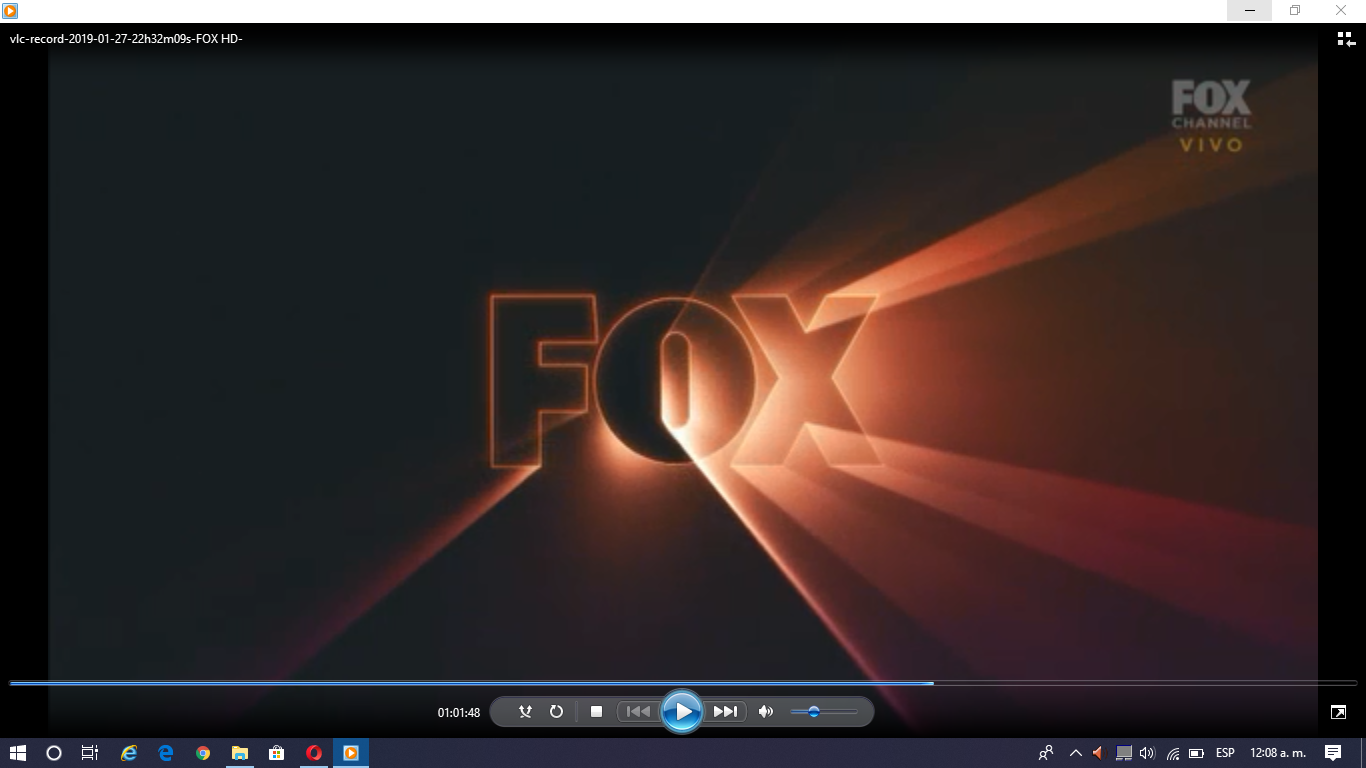Mute the player's sound
This screenshot has width=1366, height=768.
click(x=766, y=712)
